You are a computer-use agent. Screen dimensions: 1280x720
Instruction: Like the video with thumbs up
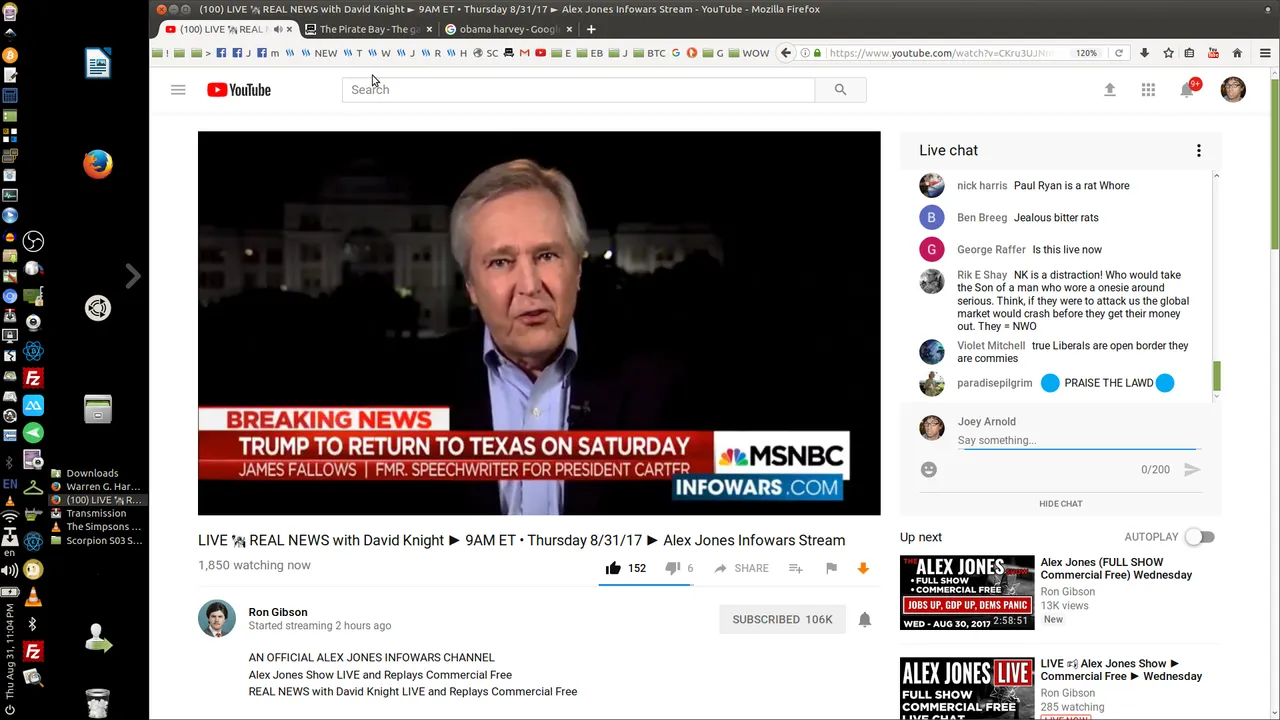coord(625,568)
